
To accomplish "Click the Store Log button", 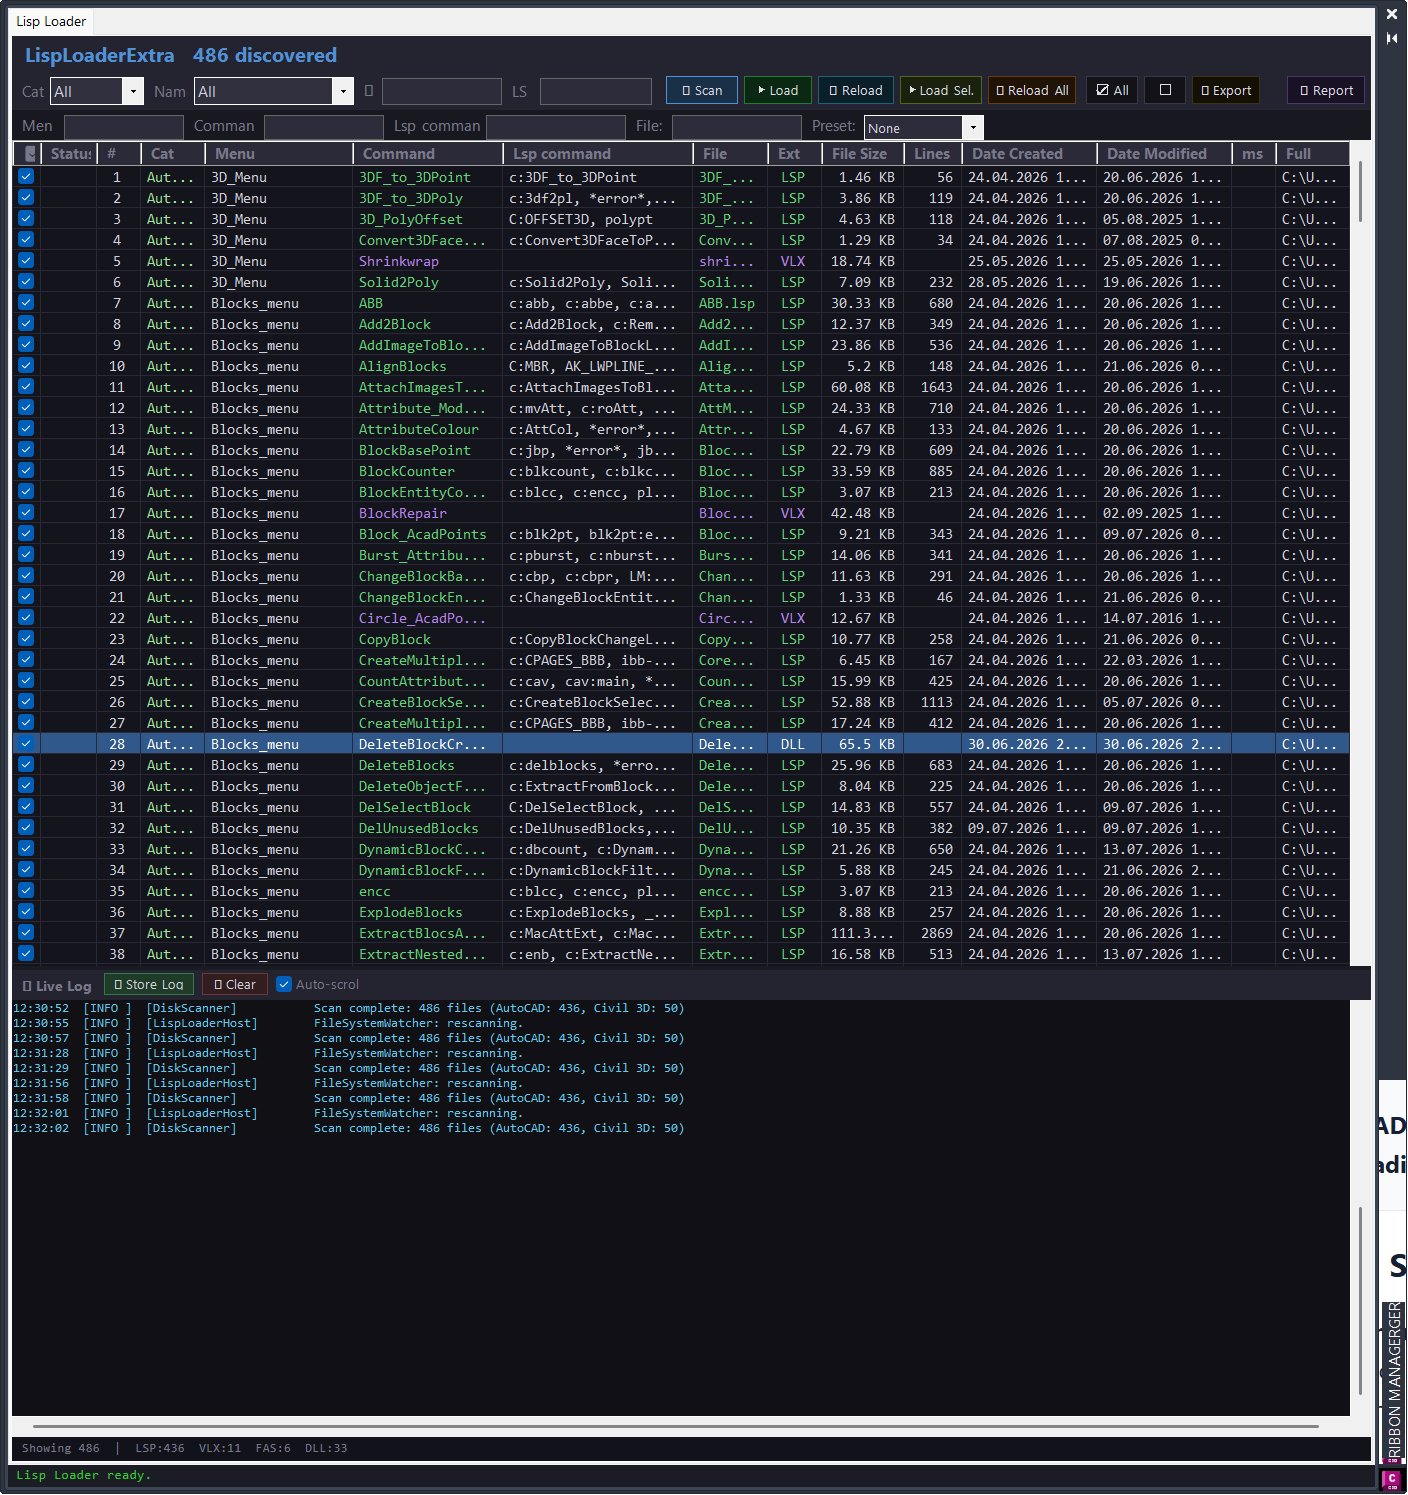I will pos(149,984).
